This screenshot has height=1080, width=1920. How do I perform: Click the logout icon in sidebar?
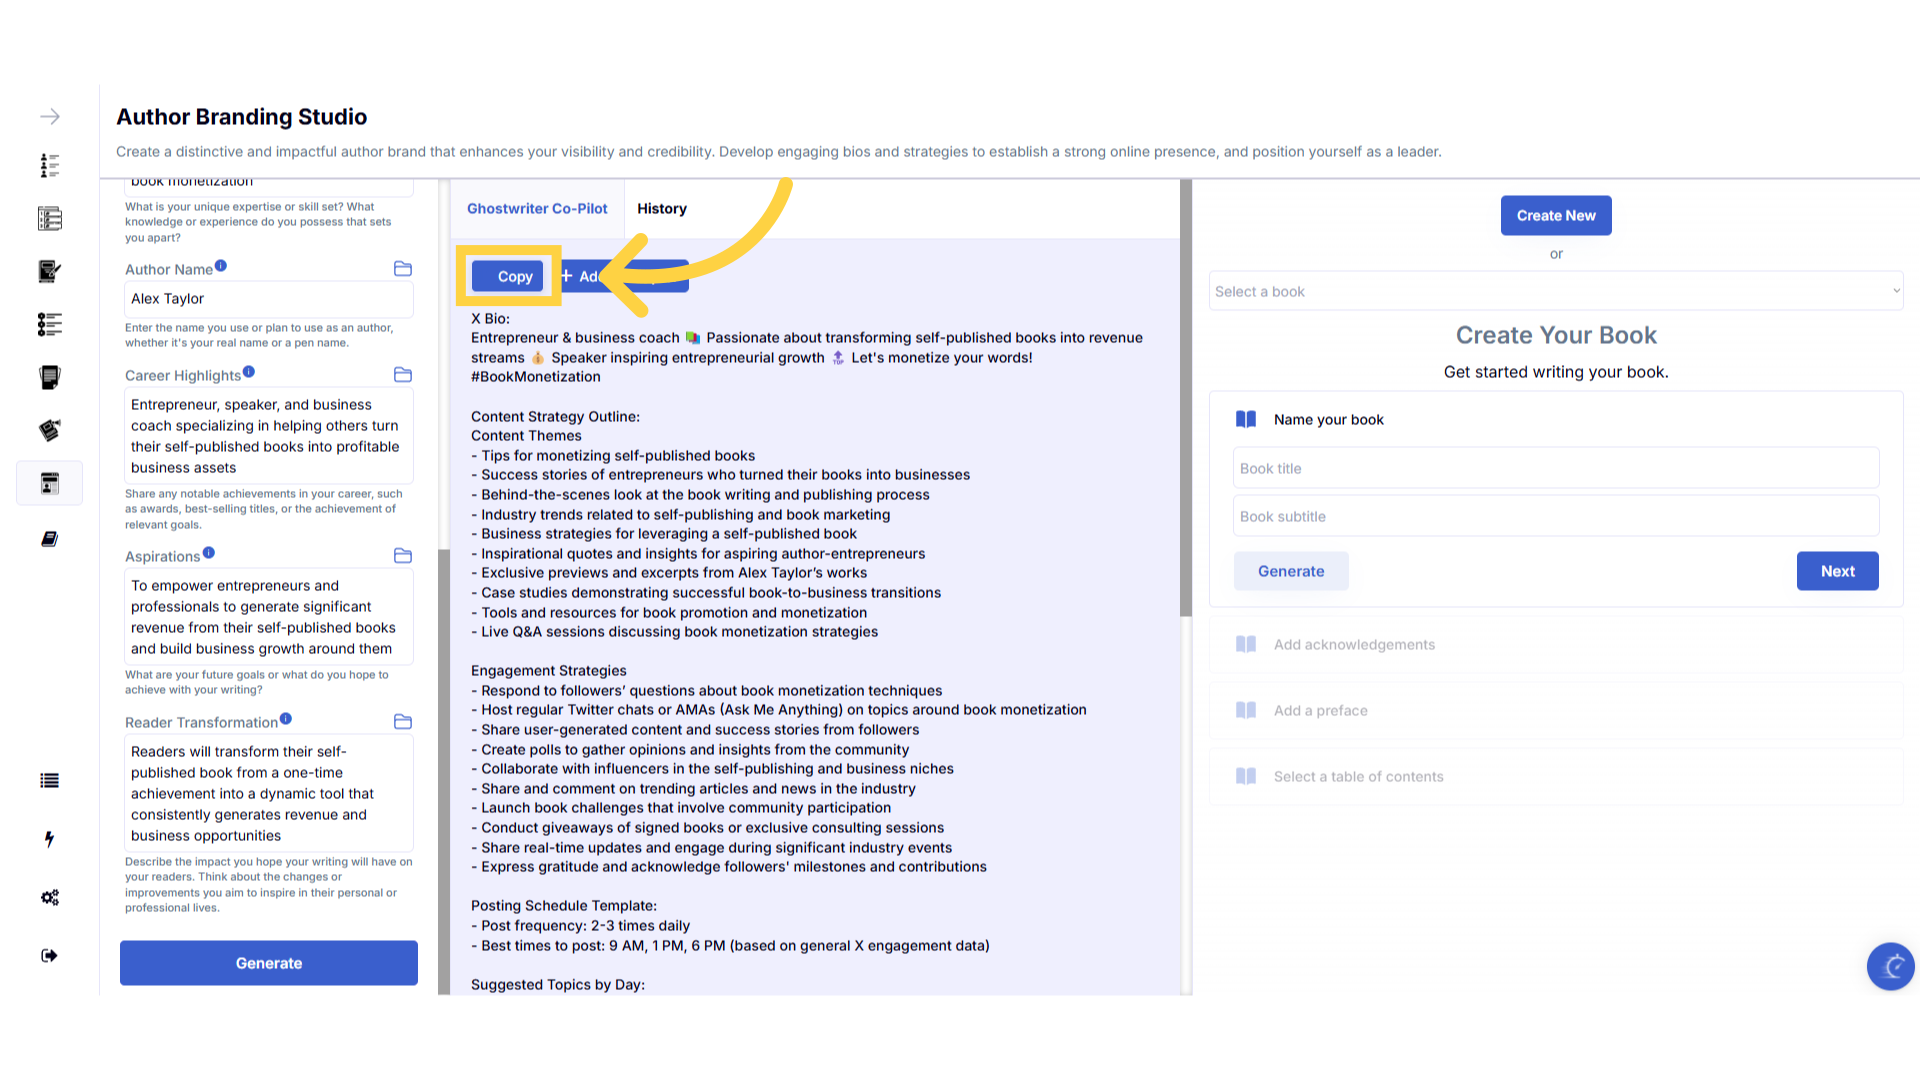tap(49, 955)
